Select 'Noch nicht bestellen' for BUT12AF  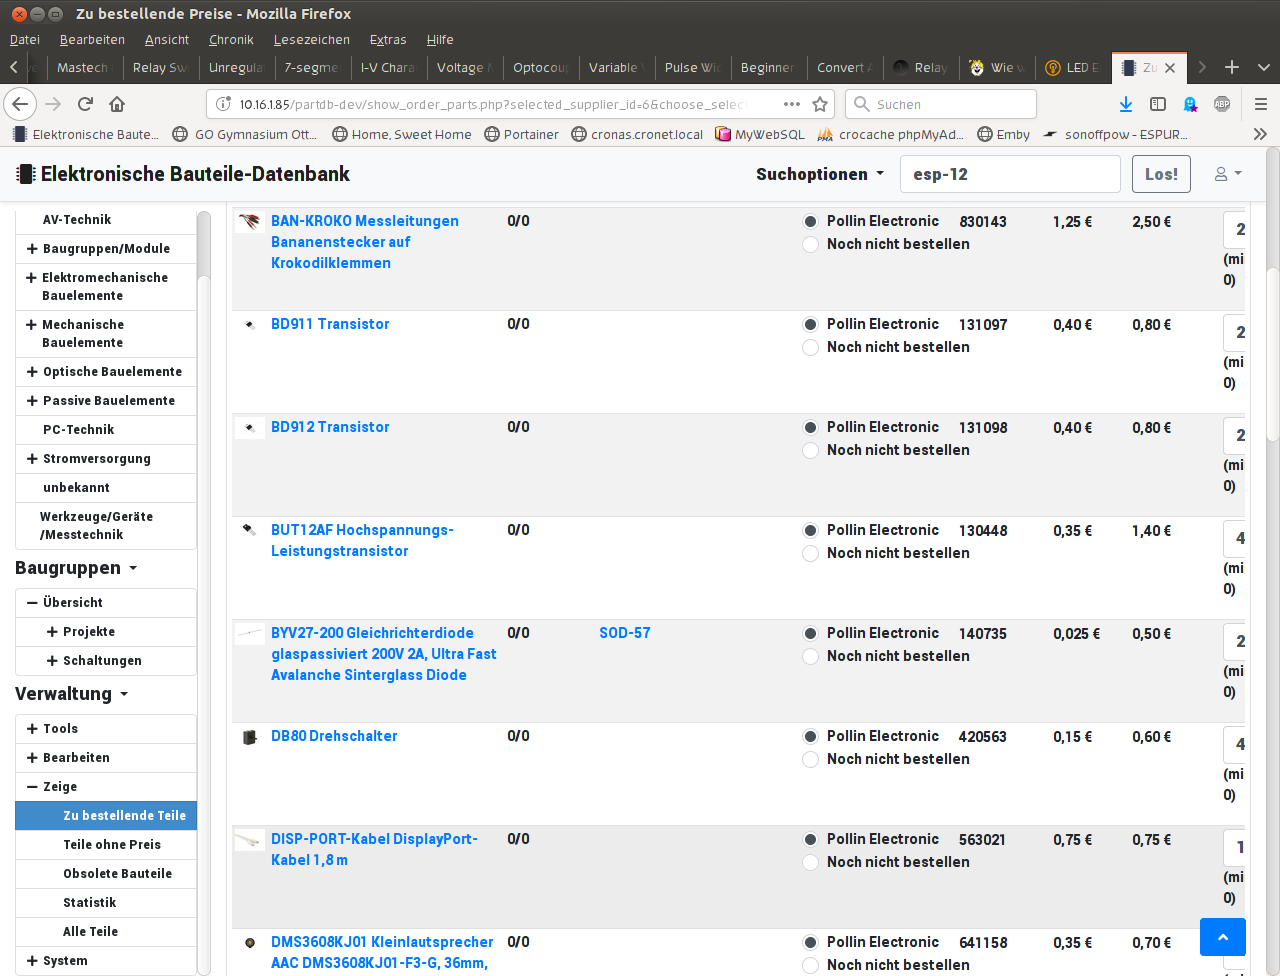[x=811, y=554]
